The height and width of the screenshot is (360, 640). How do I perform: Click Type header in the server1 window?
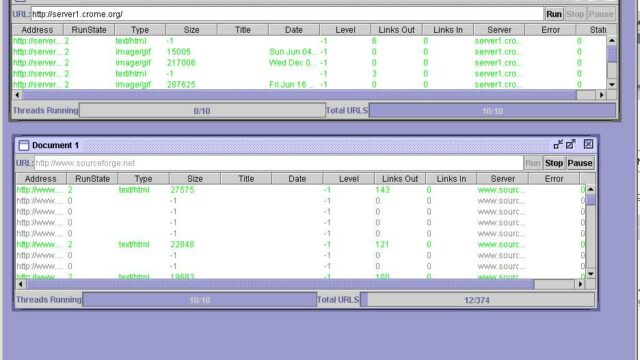click(x=140, y=30)
